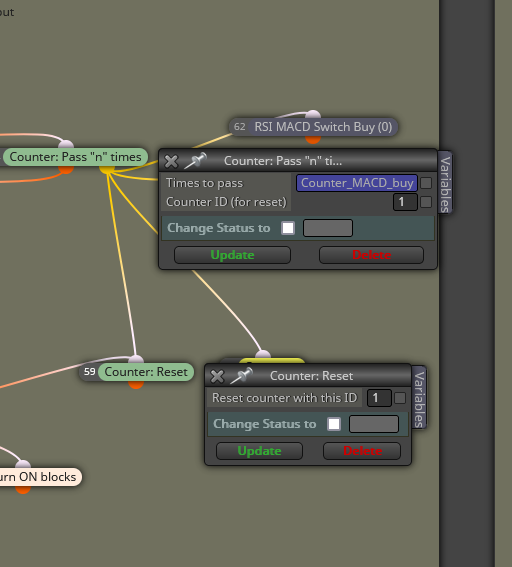Viewport: 512px width, 567px height.
Task: Pin the Counter: Reset properties panel
Action: [x=242, y=376]
